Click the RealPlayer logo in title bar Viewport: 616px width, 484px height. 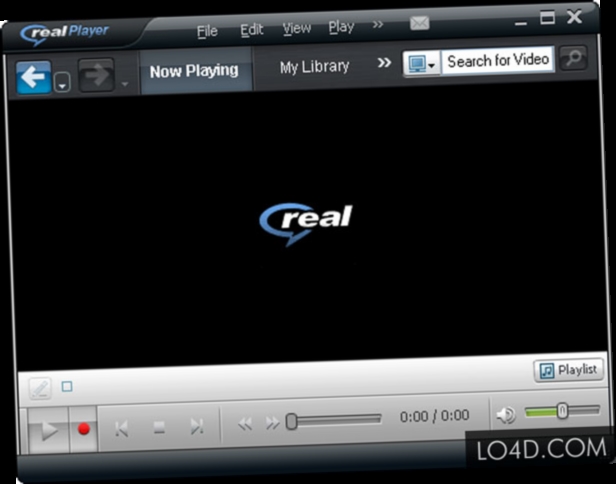pos(64,34)
